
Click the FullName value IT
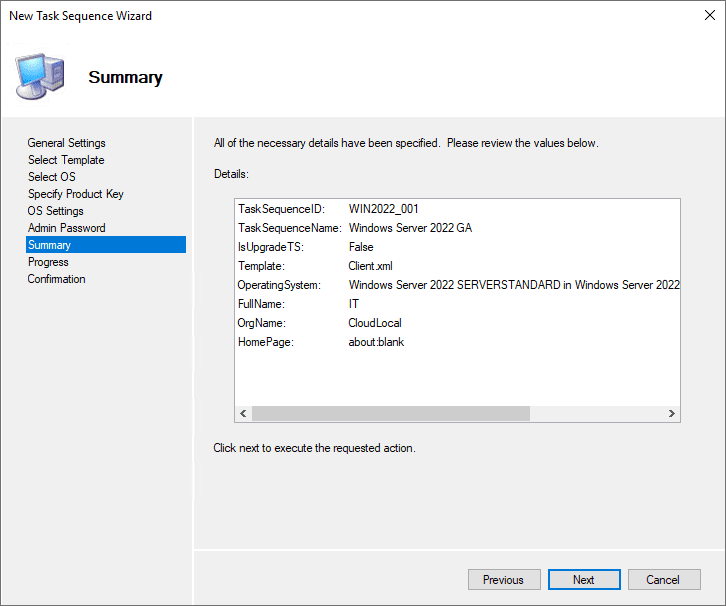click(x=353, y=304)
